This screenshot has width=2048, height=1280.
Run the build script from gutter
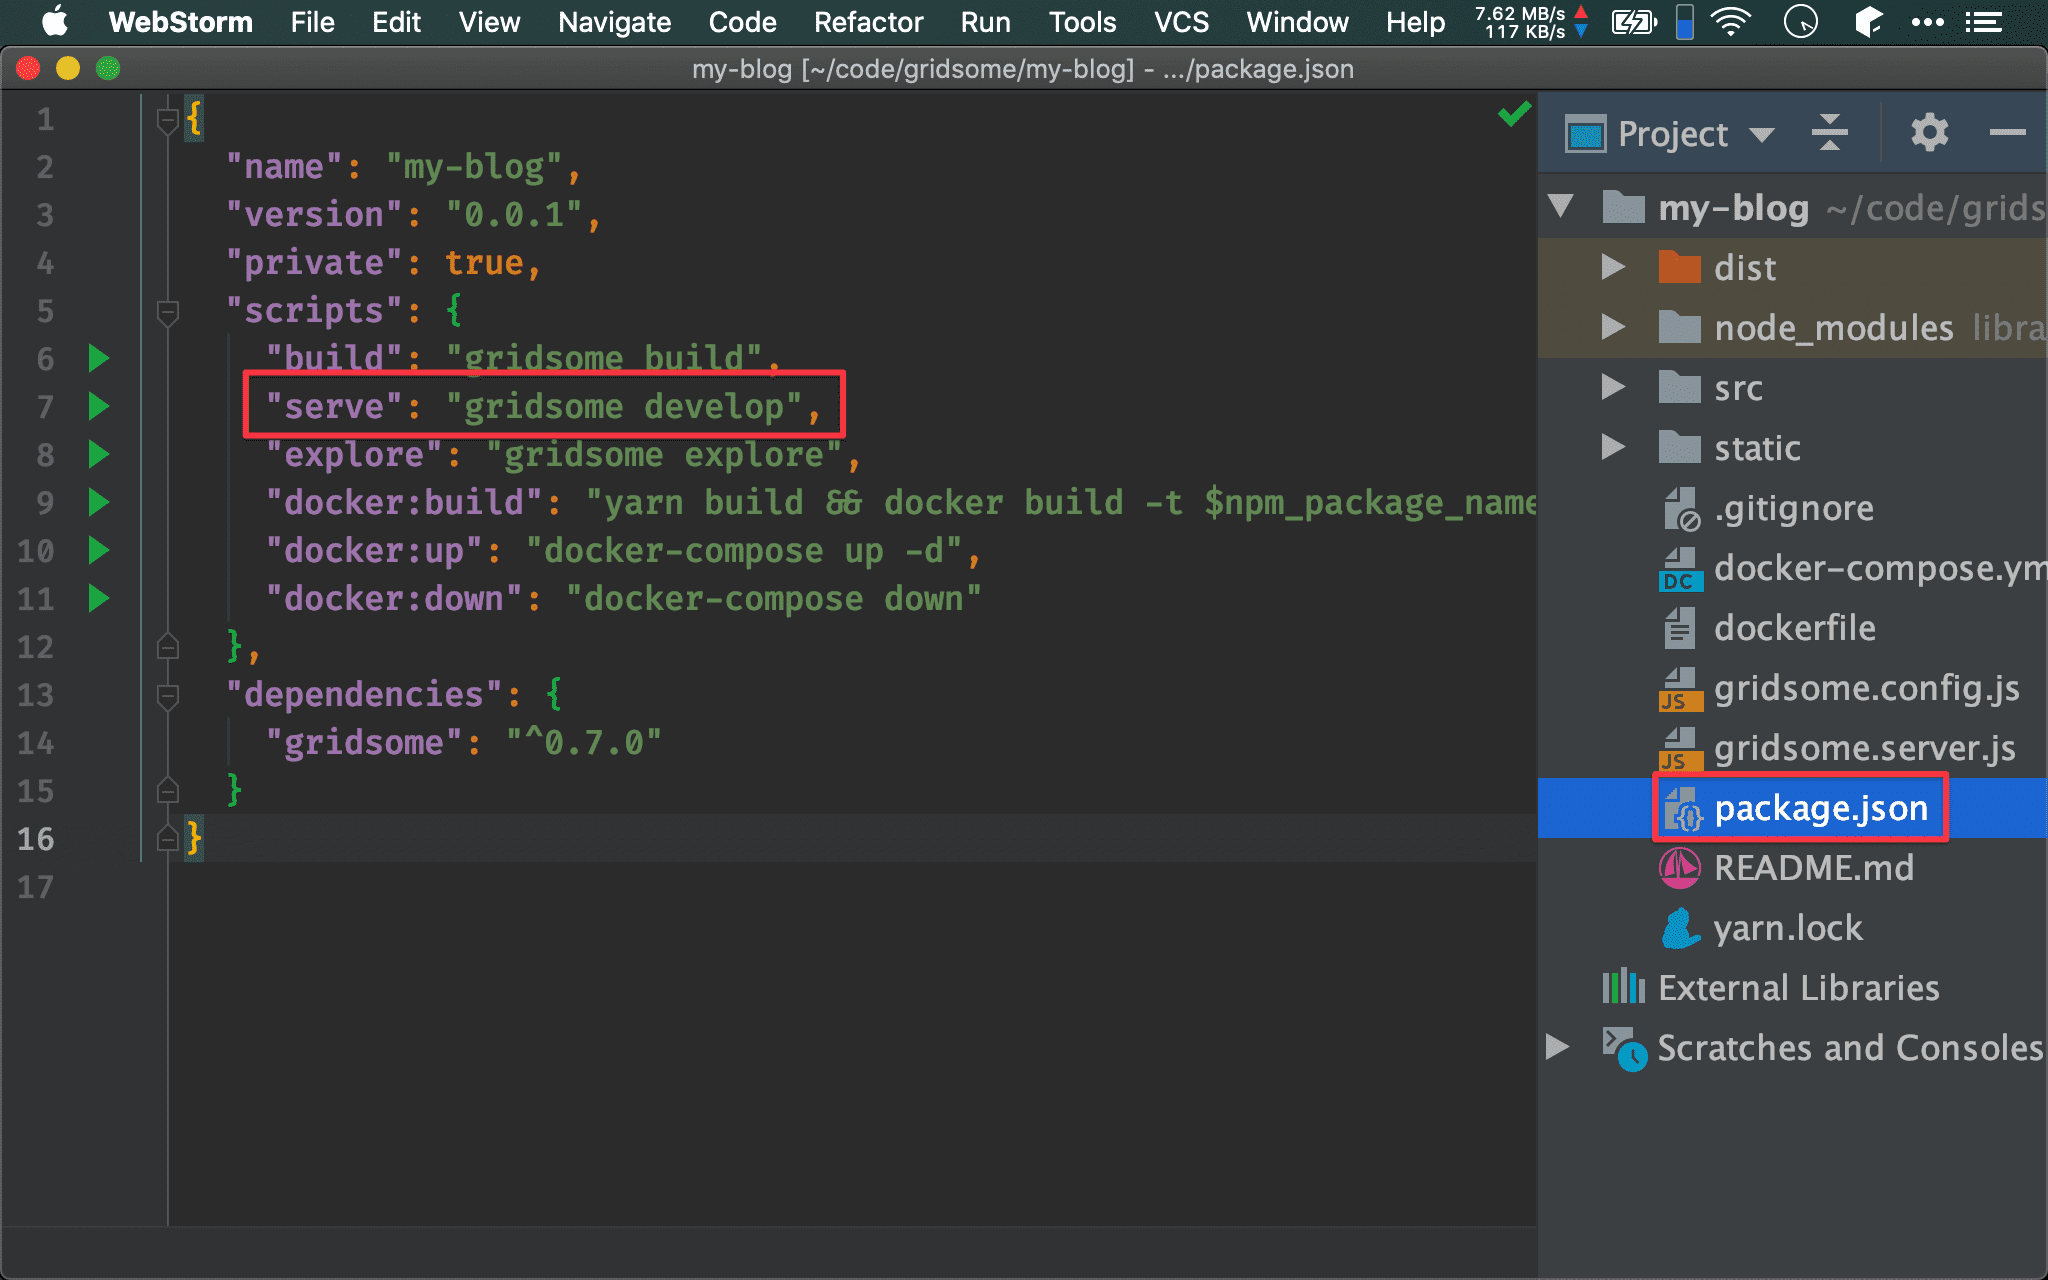[98, 358]
